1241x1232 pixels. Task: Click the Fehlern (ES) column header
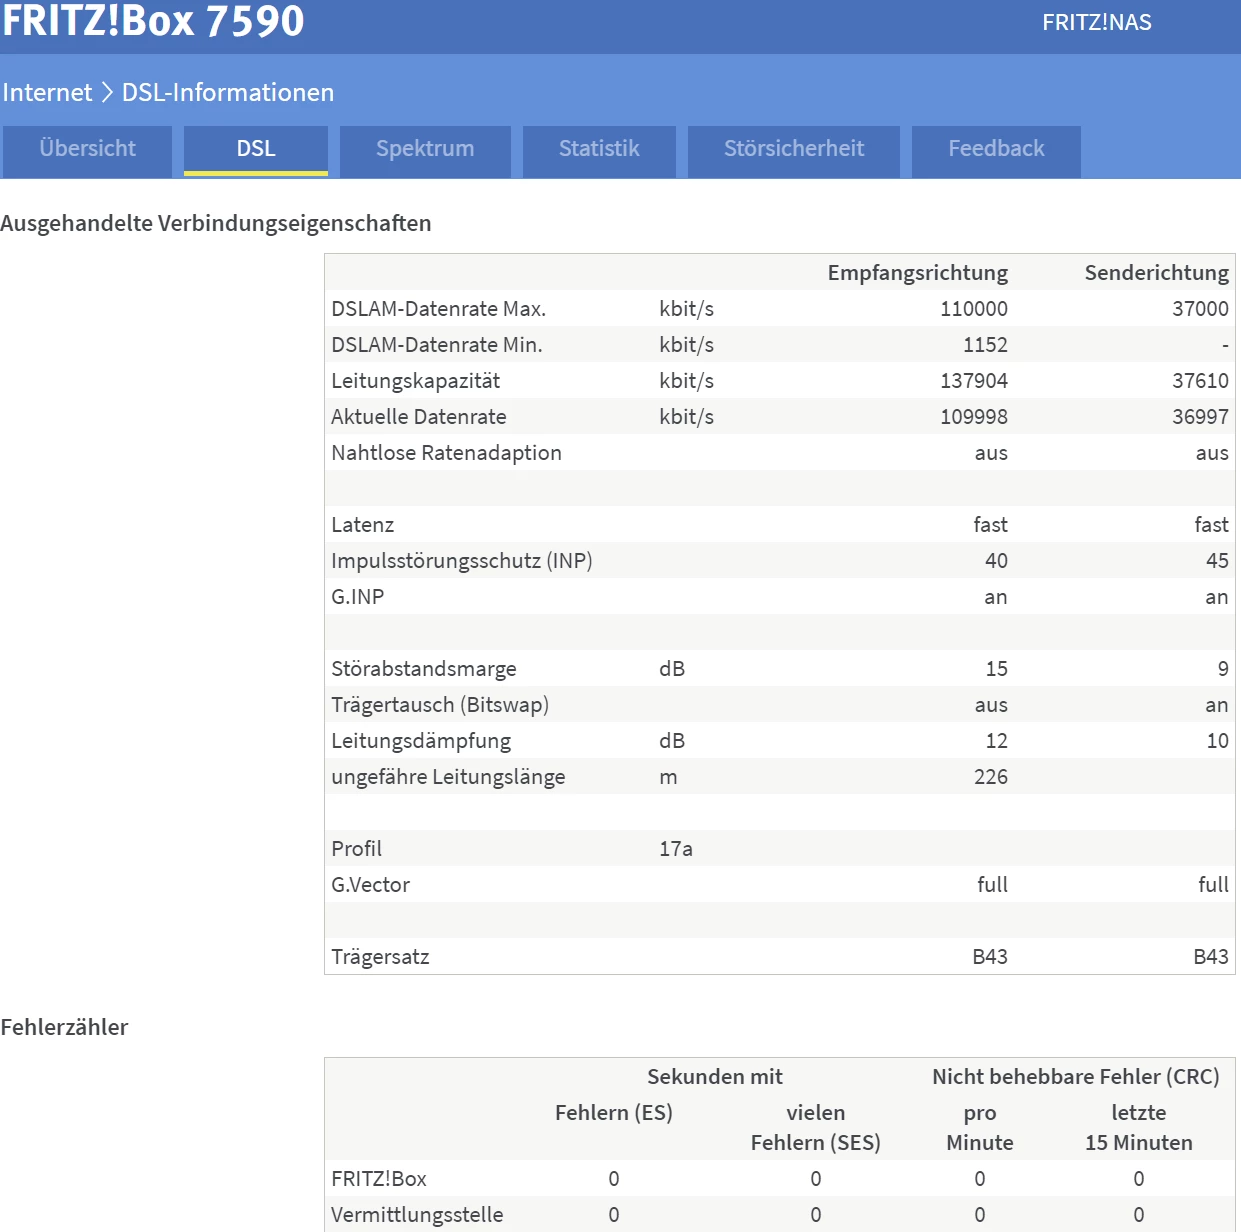click(x=614, y=1113)
